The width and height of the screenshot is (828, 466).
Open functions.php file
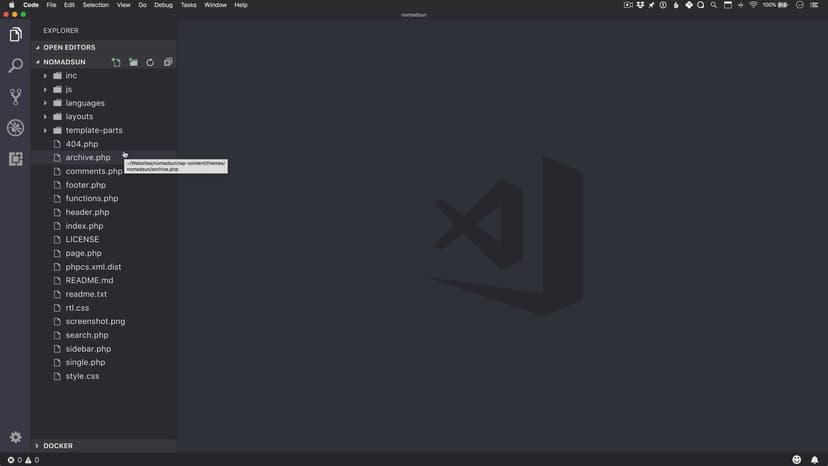pyautogui.click(x=92, y=199)
